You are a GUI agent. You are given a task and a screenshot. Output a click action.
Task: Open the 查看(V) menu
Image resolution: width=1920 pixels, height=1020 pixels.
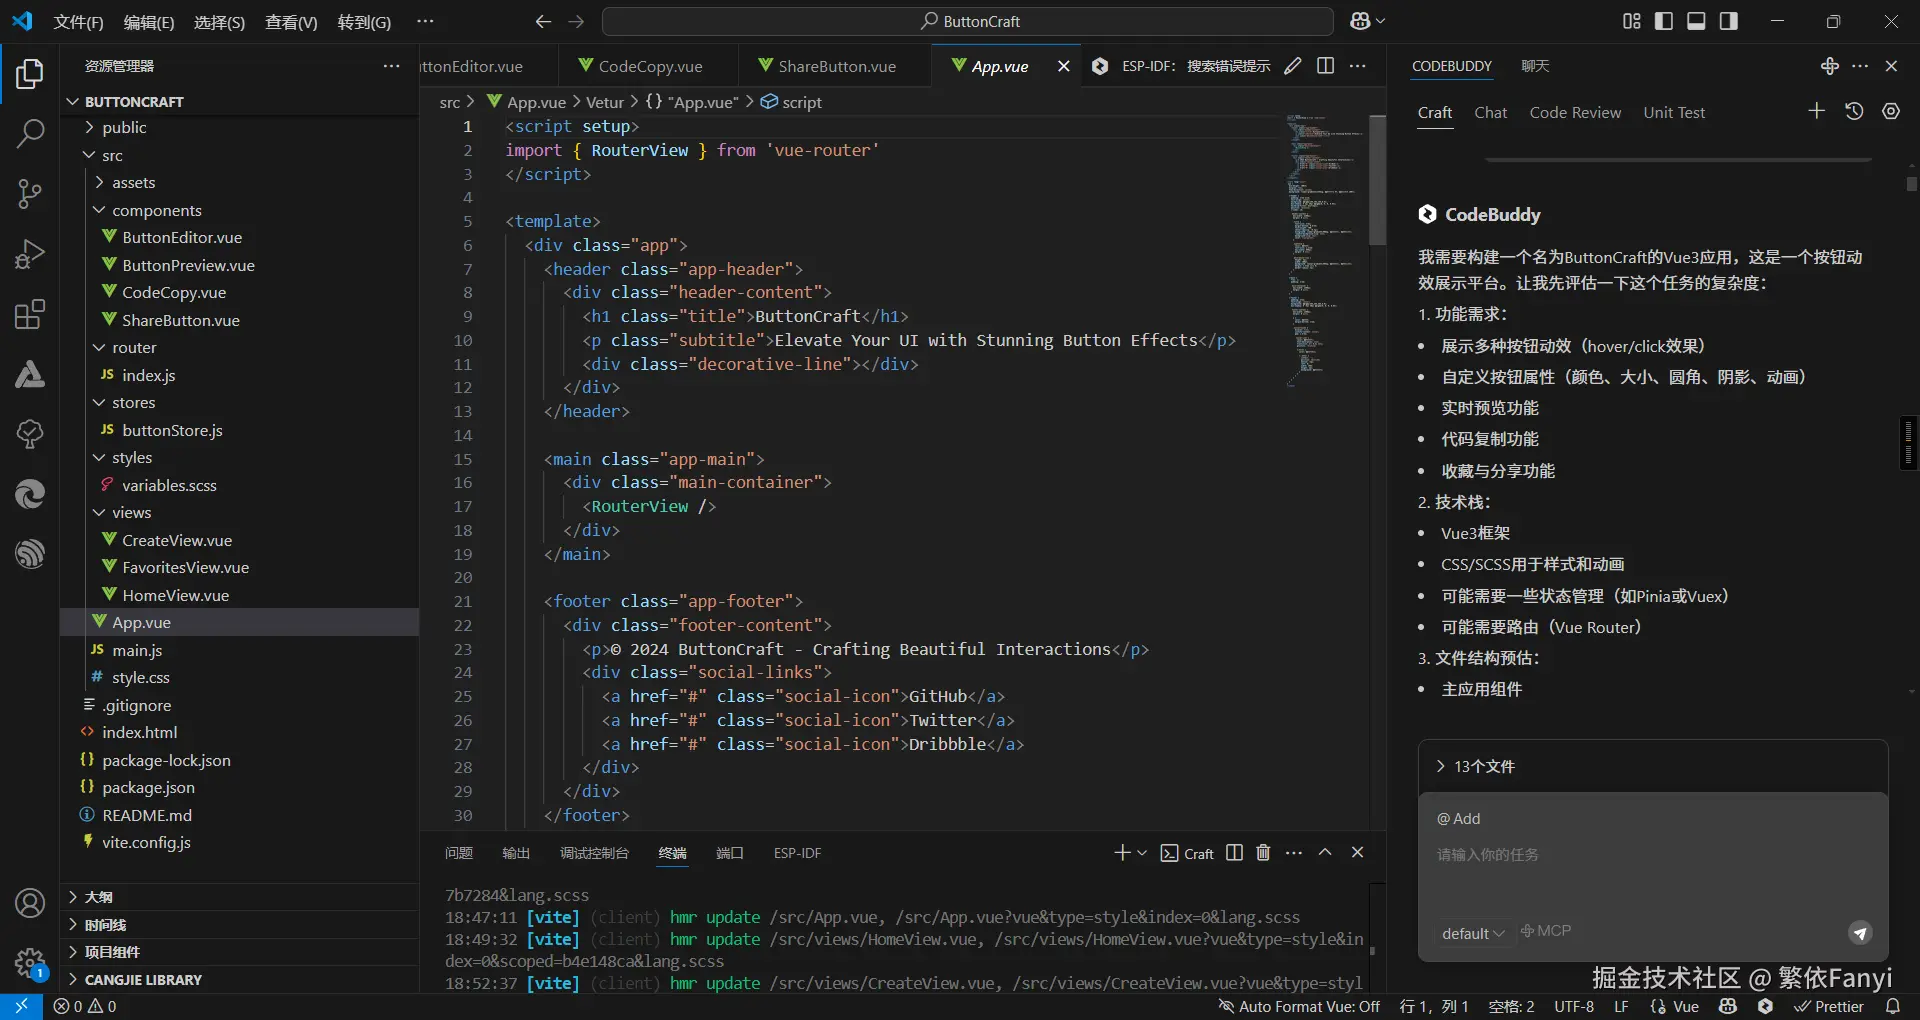pos(291,22)
